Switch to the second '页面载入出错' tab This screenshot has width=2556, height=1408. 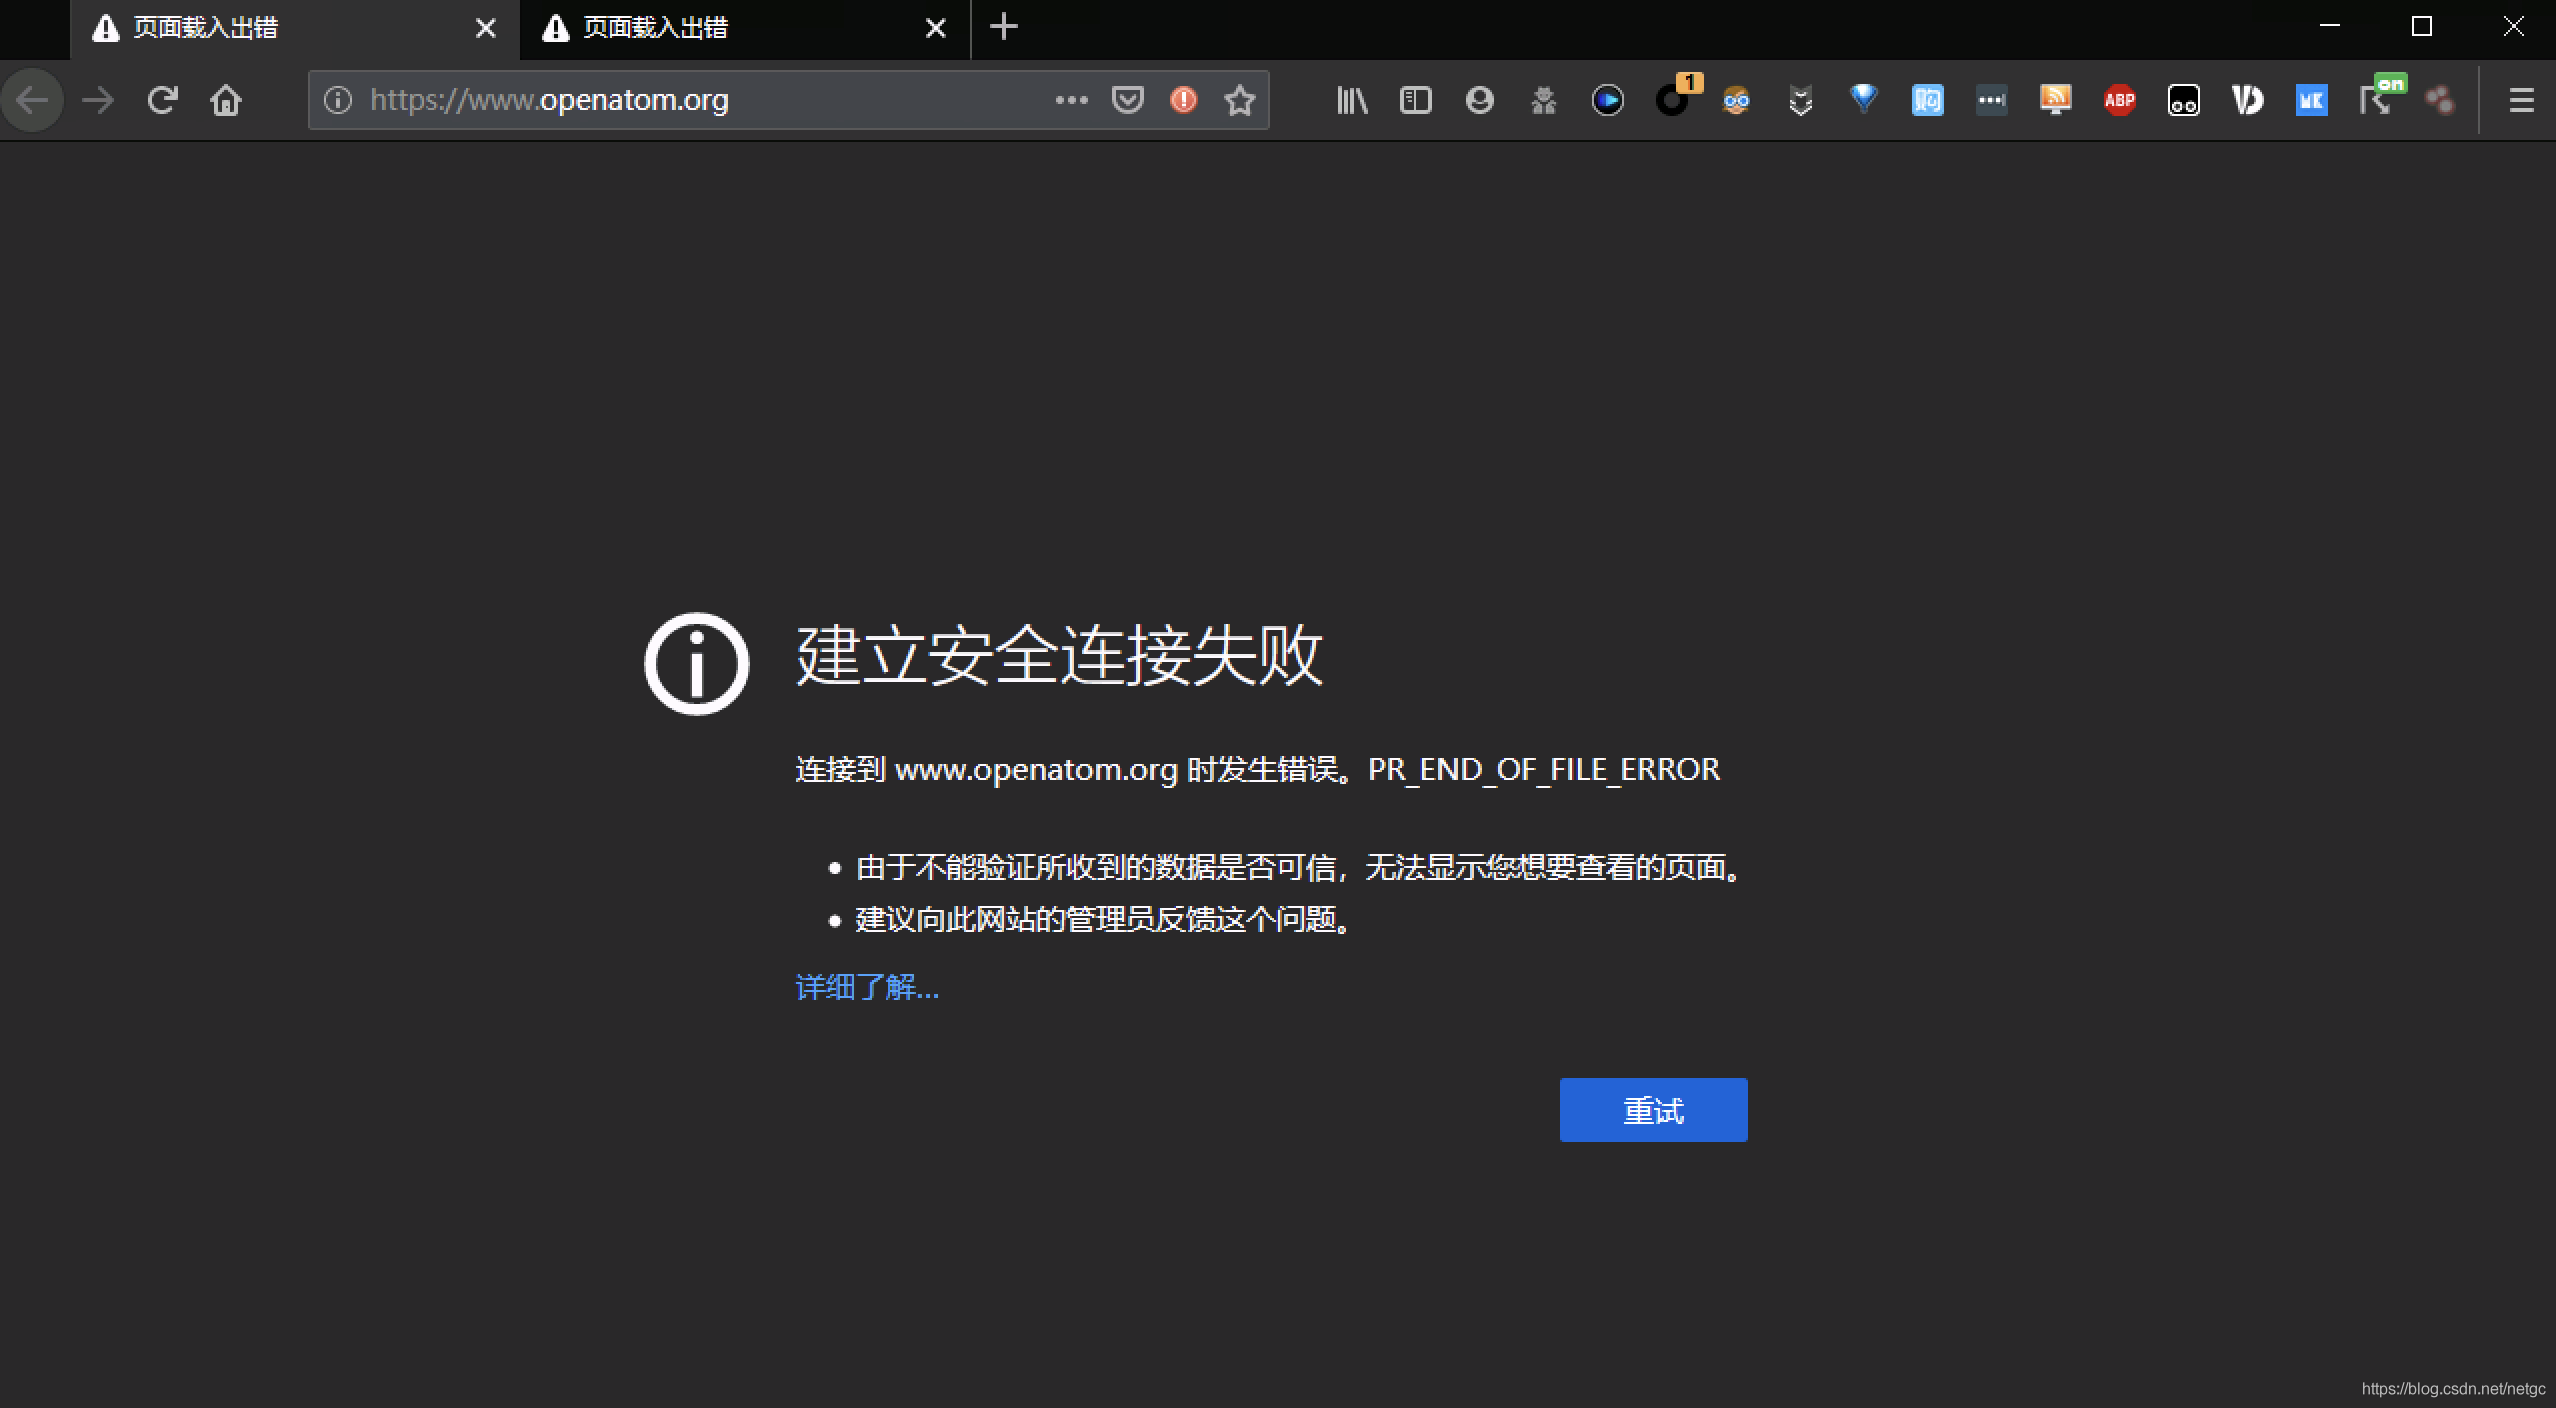[x=745, y=29]
